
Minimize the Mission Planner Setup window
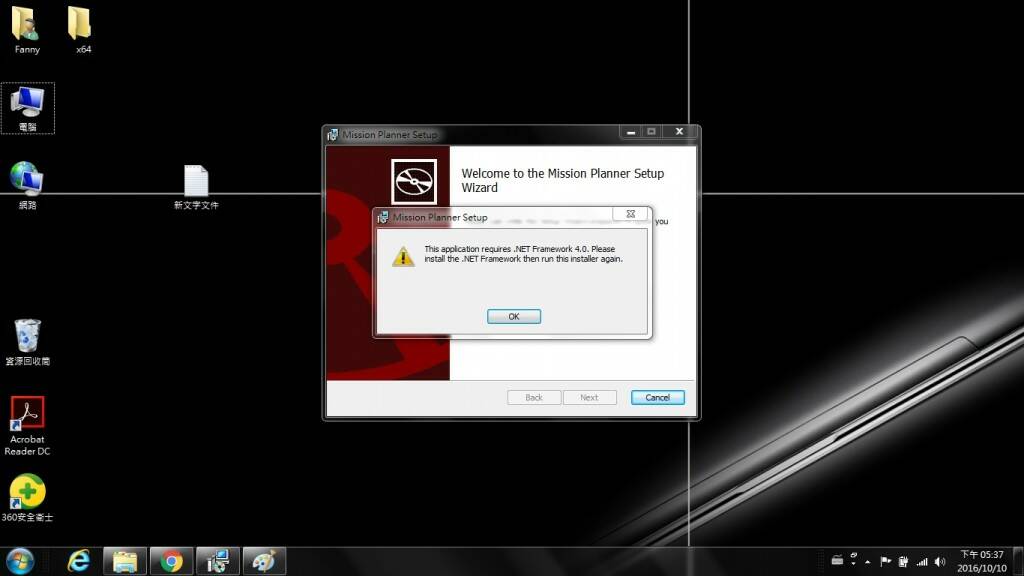(x=631, y=132)
